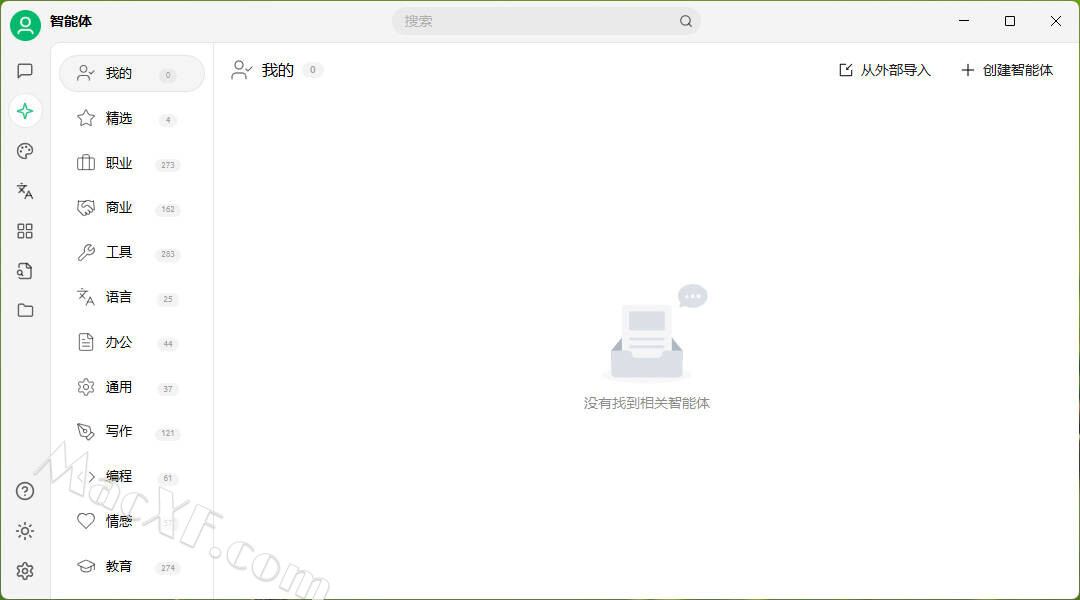Click 没有找到相关智能体 empty message
The image size is (1080, 600).
coord(647,403)
